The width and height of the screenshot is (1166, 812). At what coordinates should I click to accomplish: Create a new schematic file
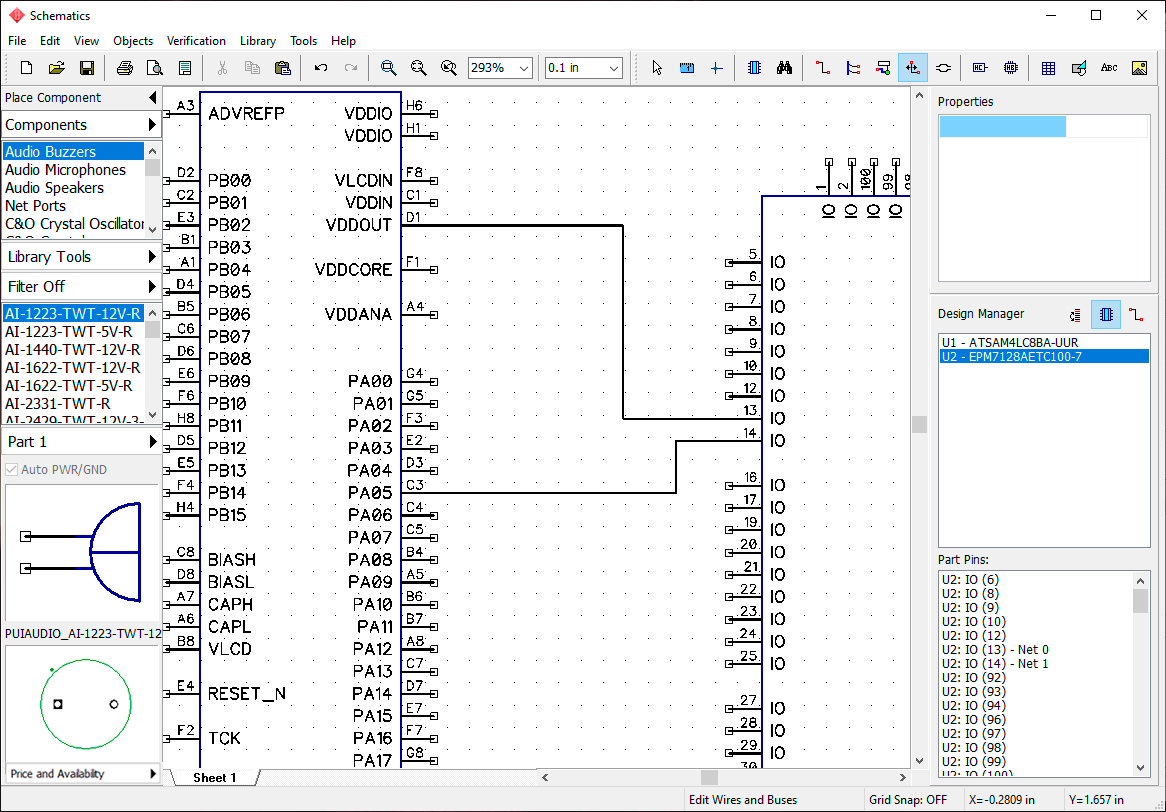[26, 68]
